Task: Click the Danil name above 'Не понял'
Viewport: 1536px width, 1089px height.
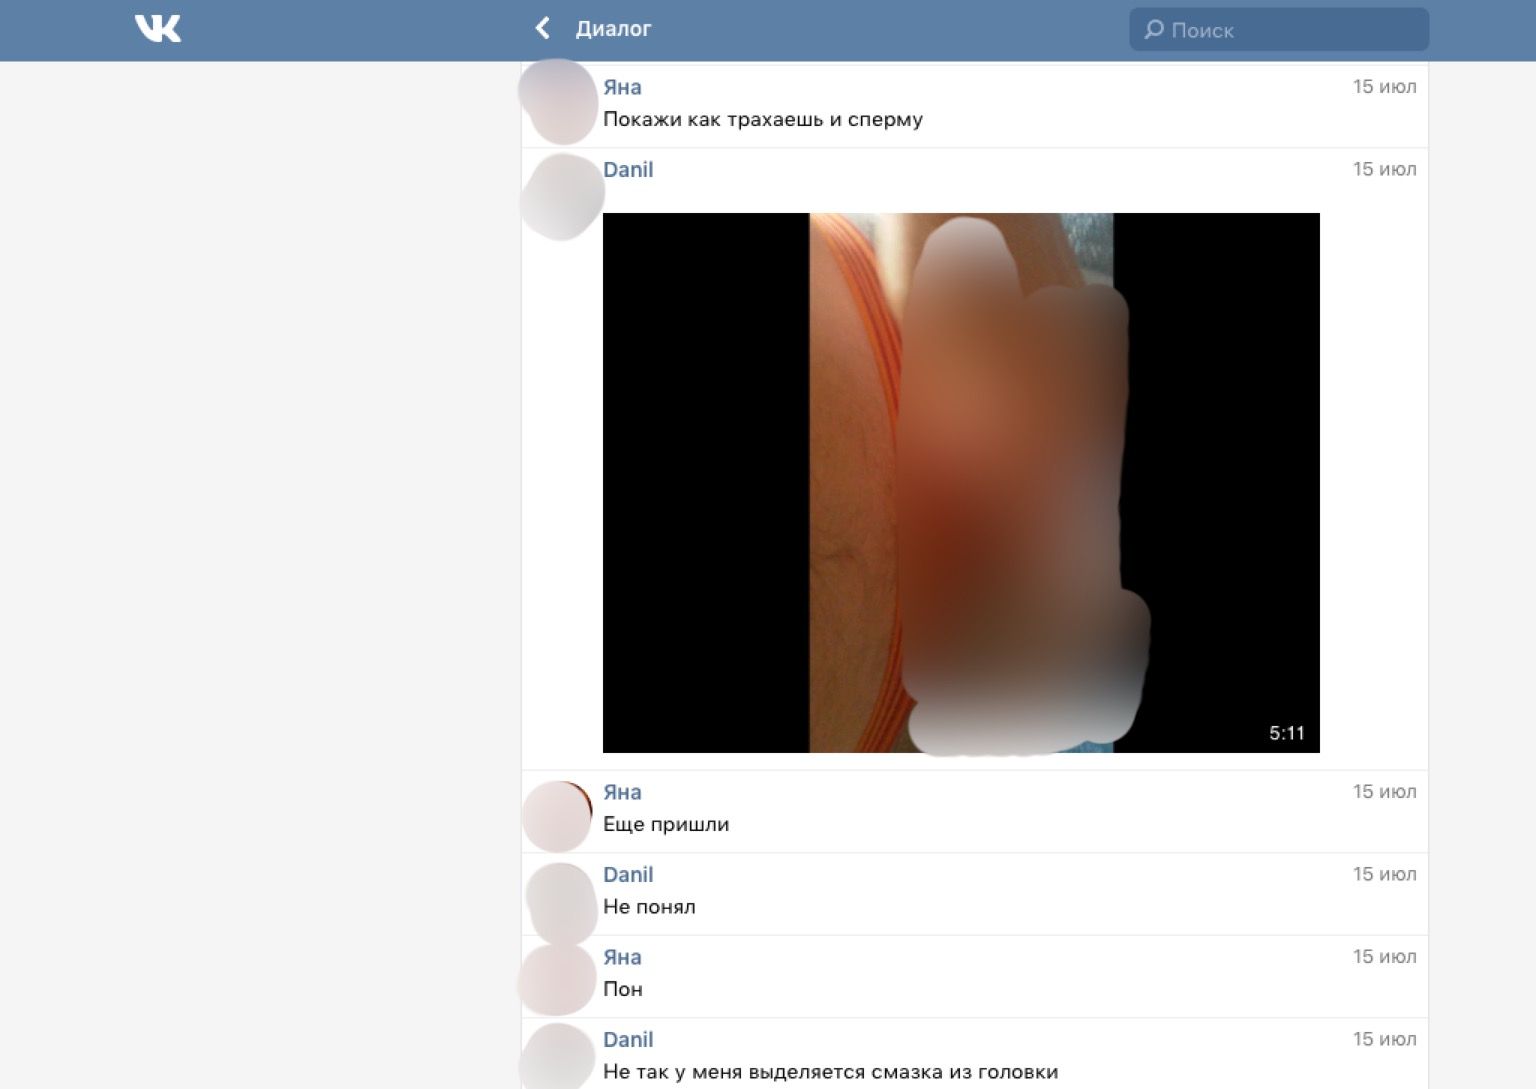Action: (x=628, y=875)
